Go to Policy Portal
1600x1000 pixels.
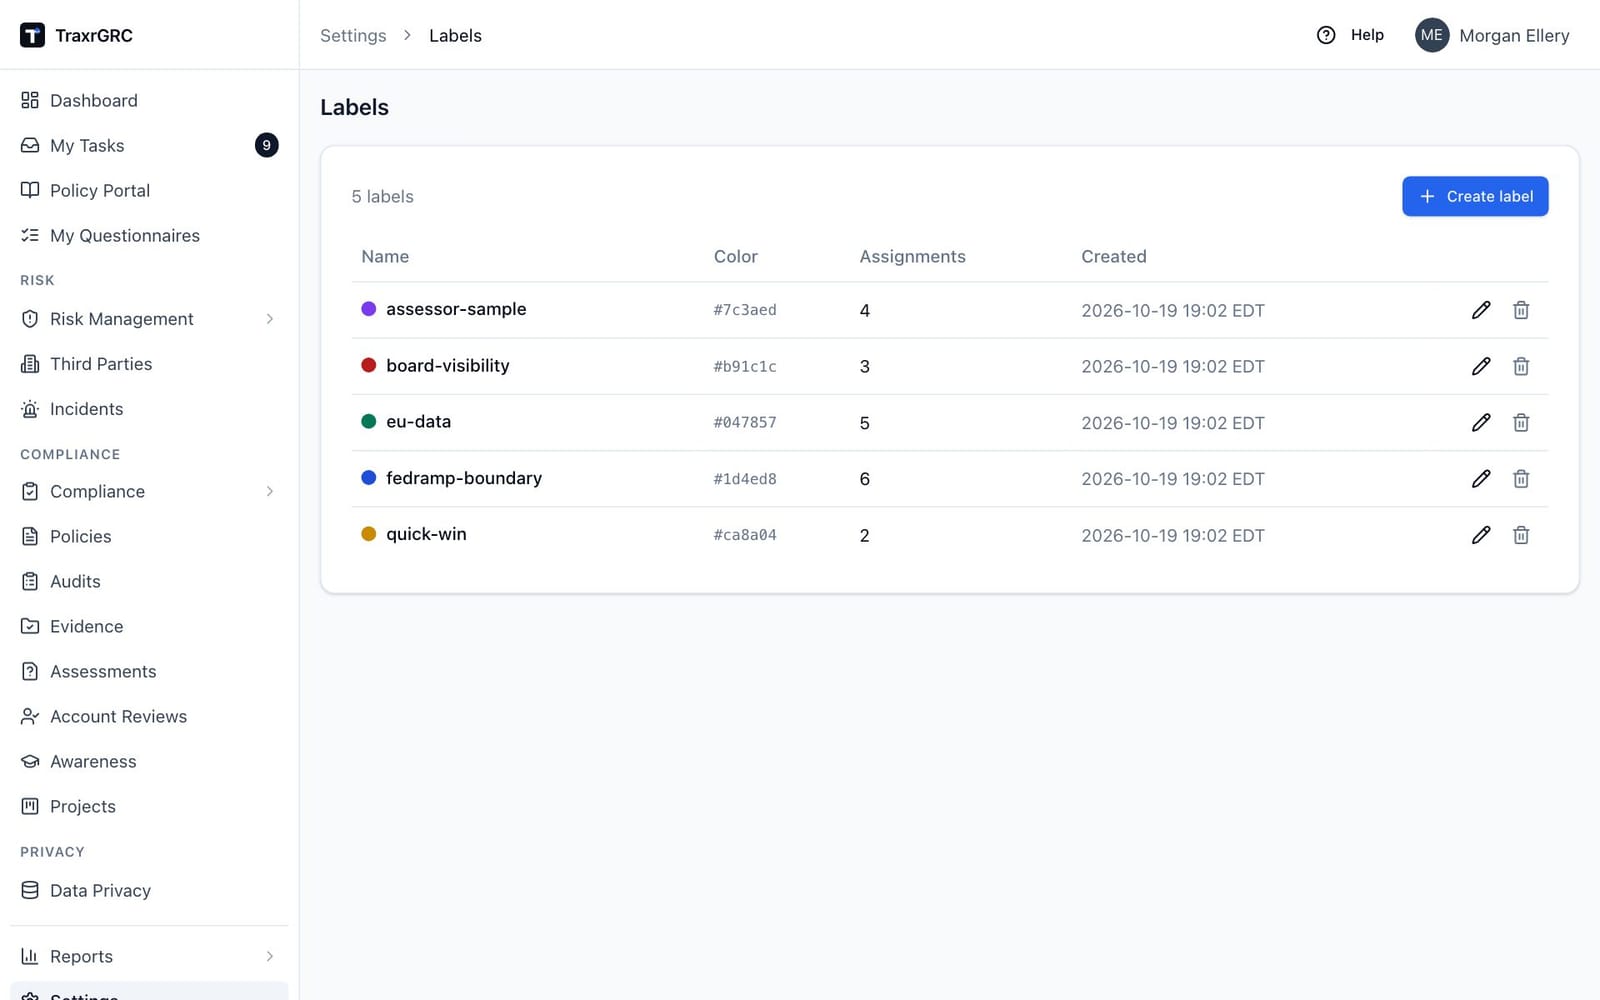tap(149, 190)
